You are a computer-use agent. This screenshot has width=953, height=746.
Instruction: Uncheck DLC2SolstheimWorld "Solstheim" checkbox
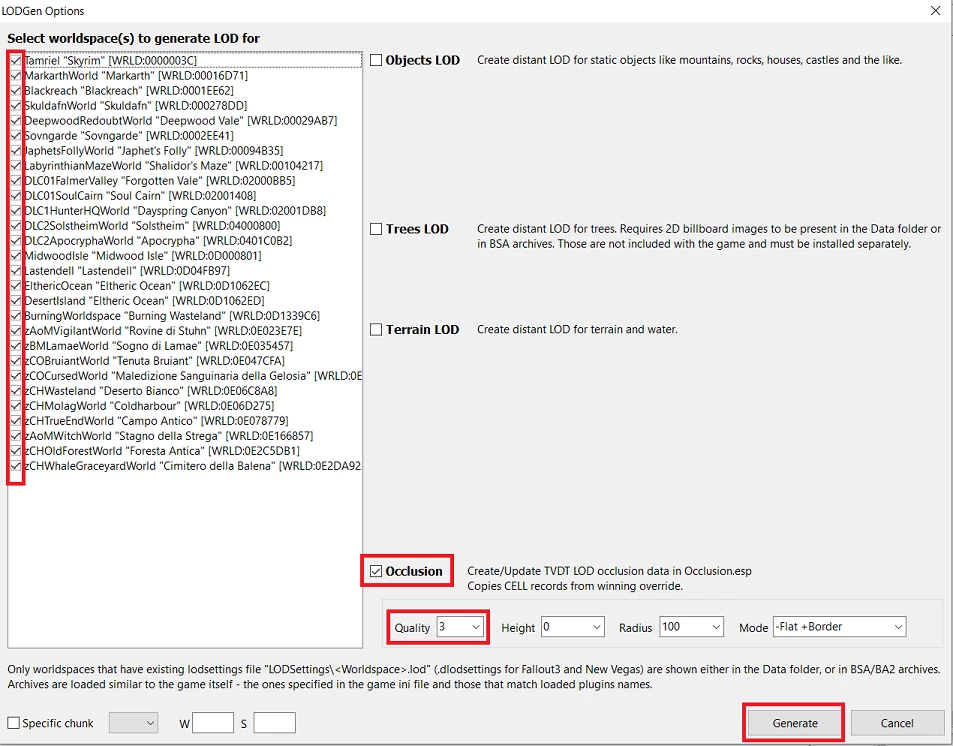(16, 226)
